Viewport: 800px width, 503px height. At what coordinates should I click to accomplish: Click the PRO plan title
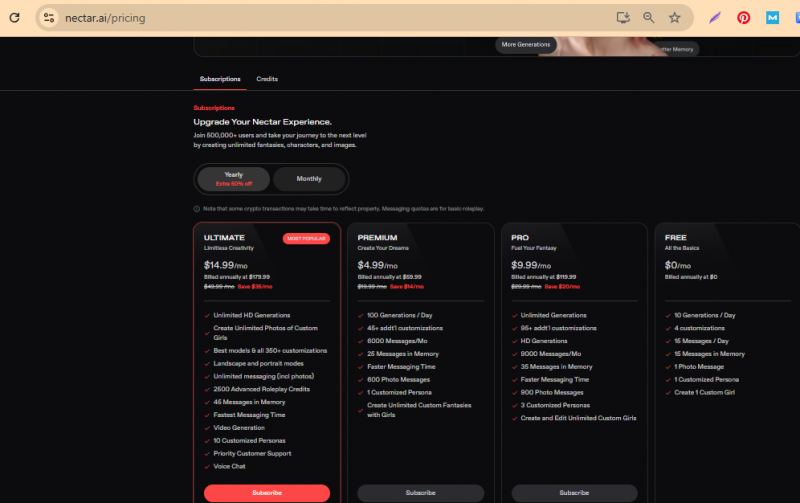tap(520, 238)
